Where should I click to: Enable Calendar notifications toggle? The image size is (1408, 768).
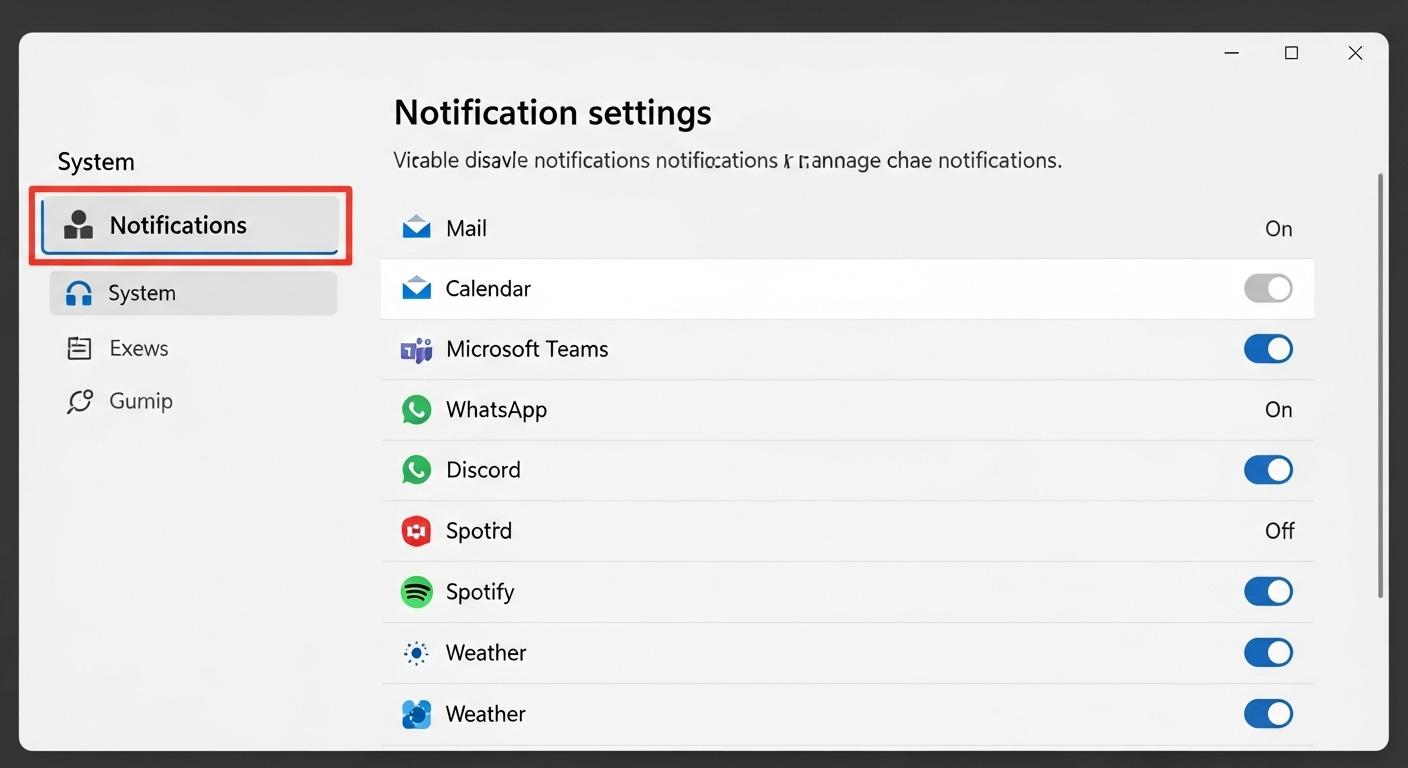point(1268,288)
